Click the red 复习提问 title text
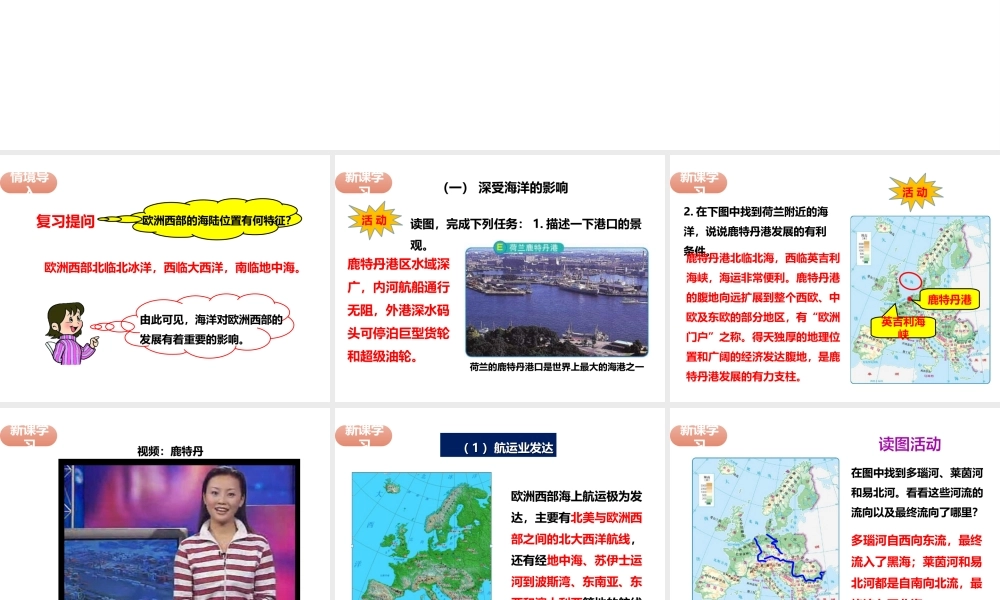 [x=65, y=221]
